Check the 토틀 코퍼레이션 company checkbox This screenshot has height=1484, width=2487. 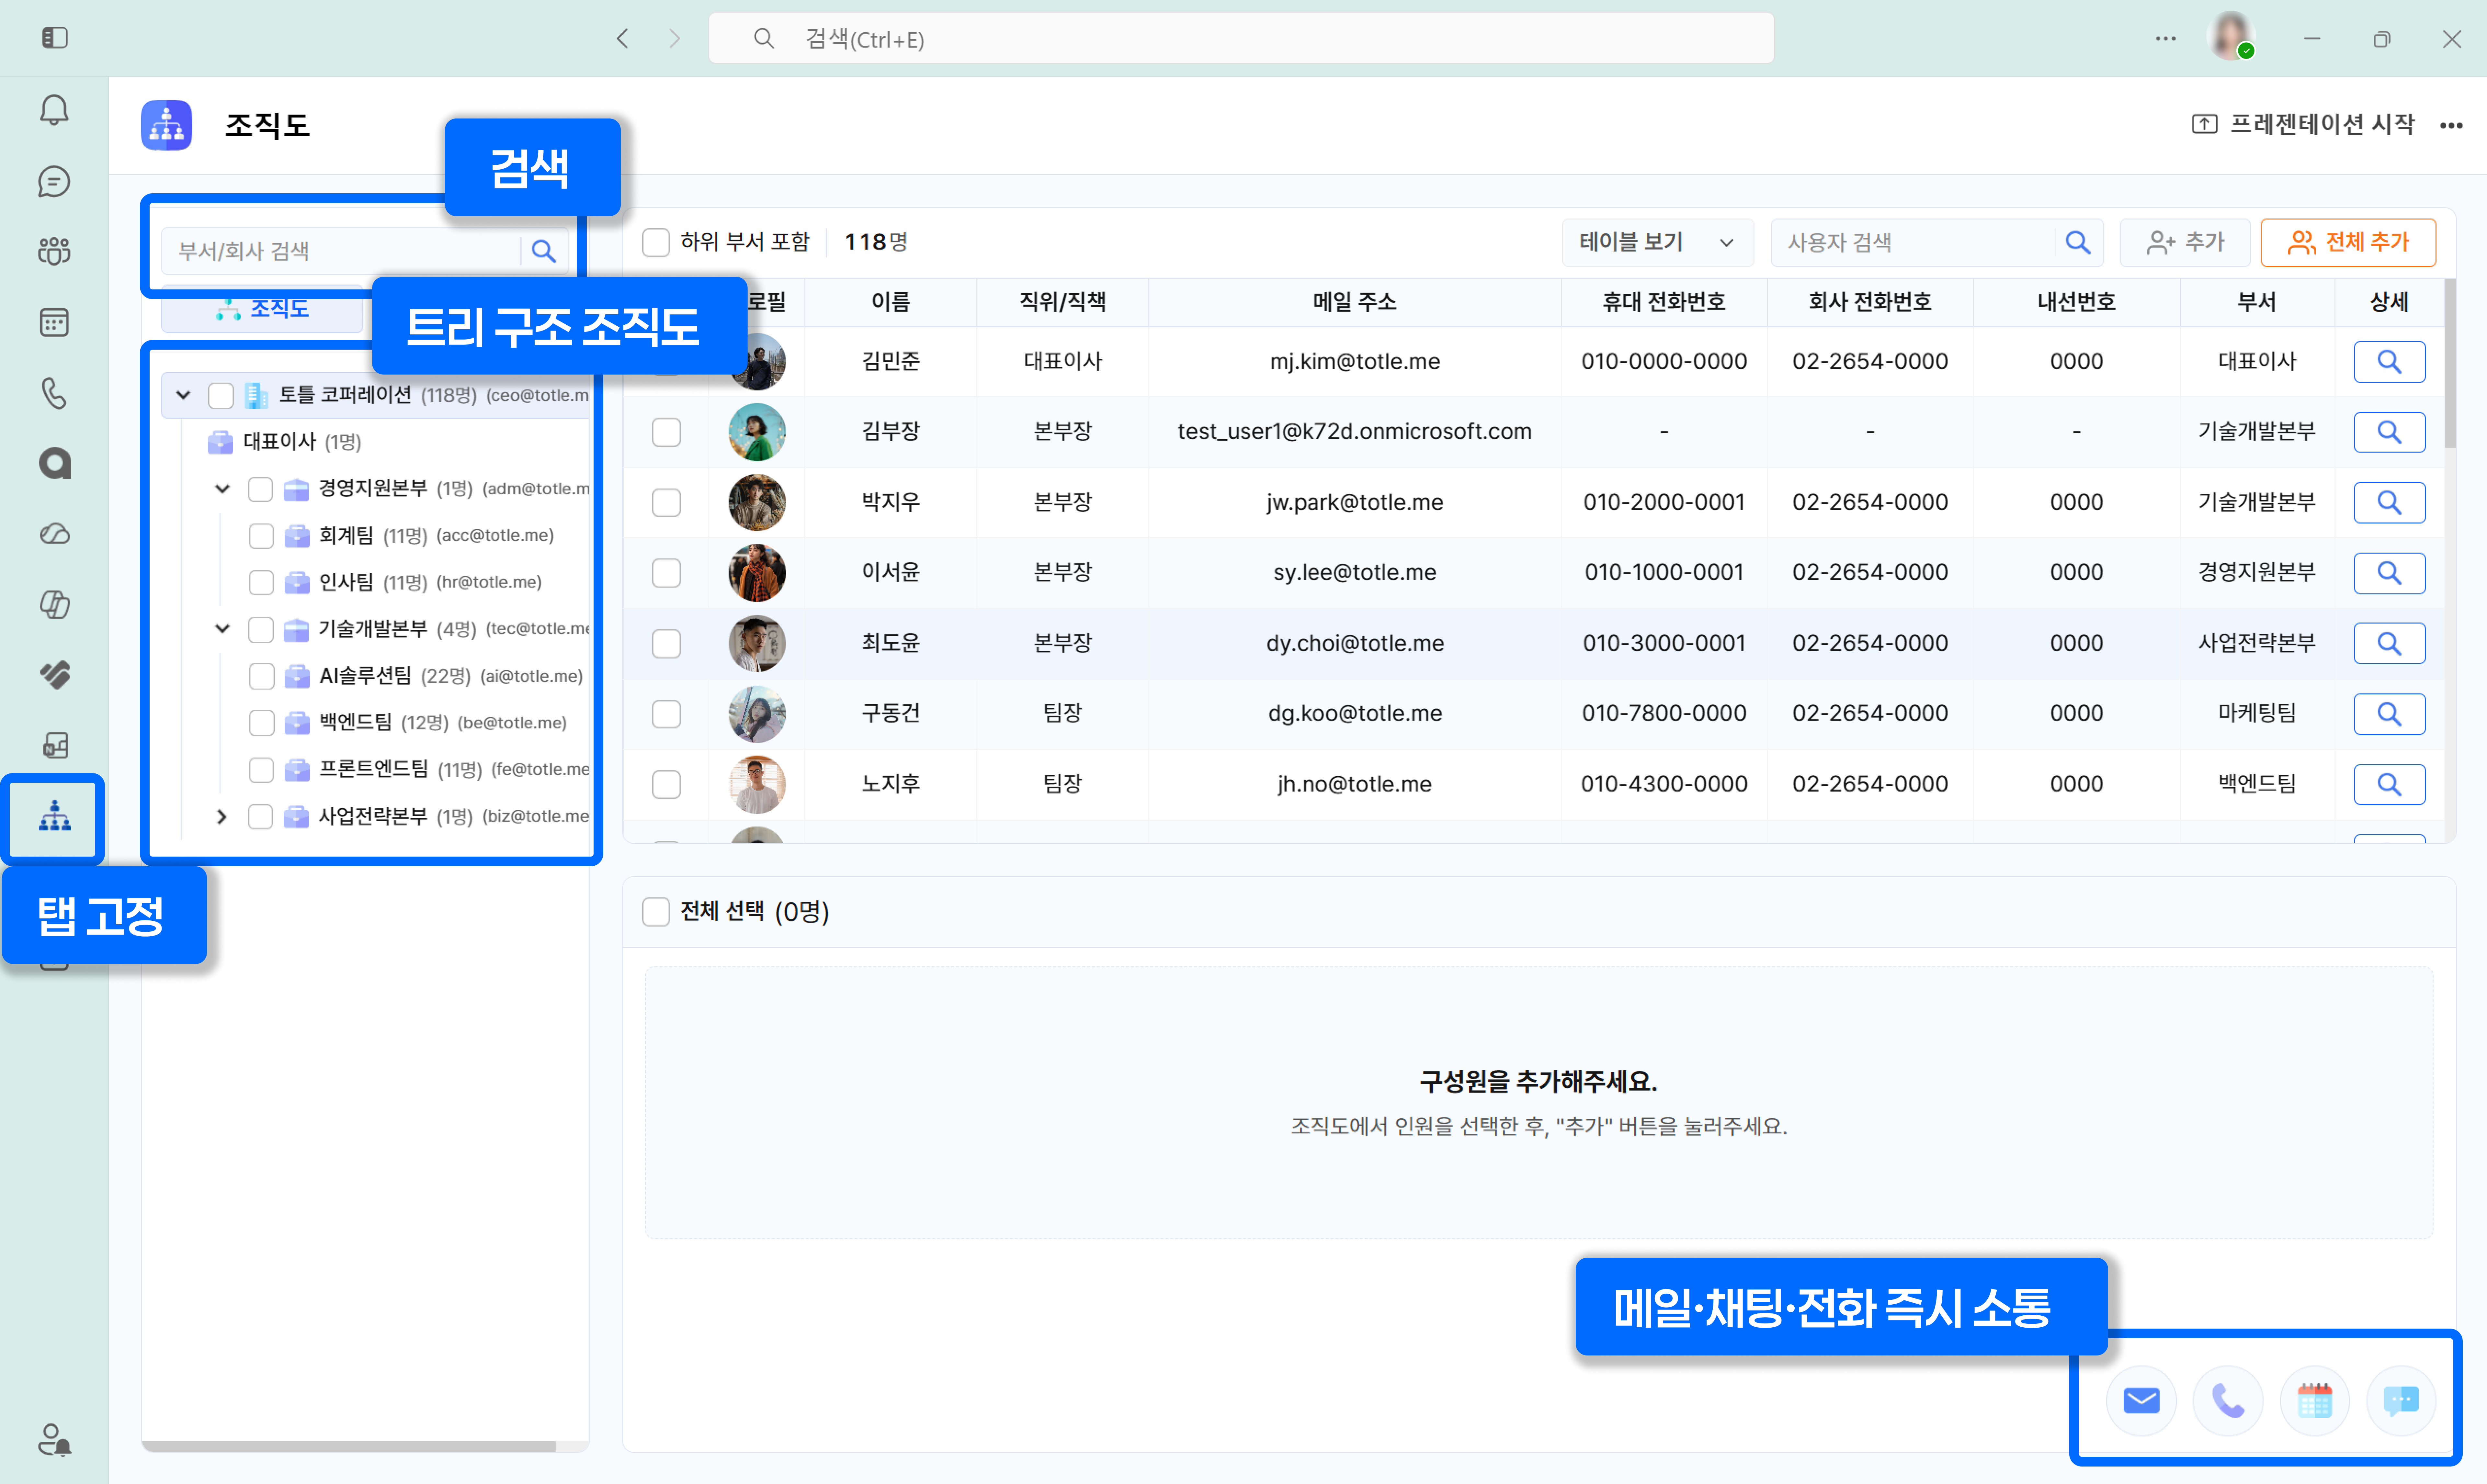tap(221, 395)
